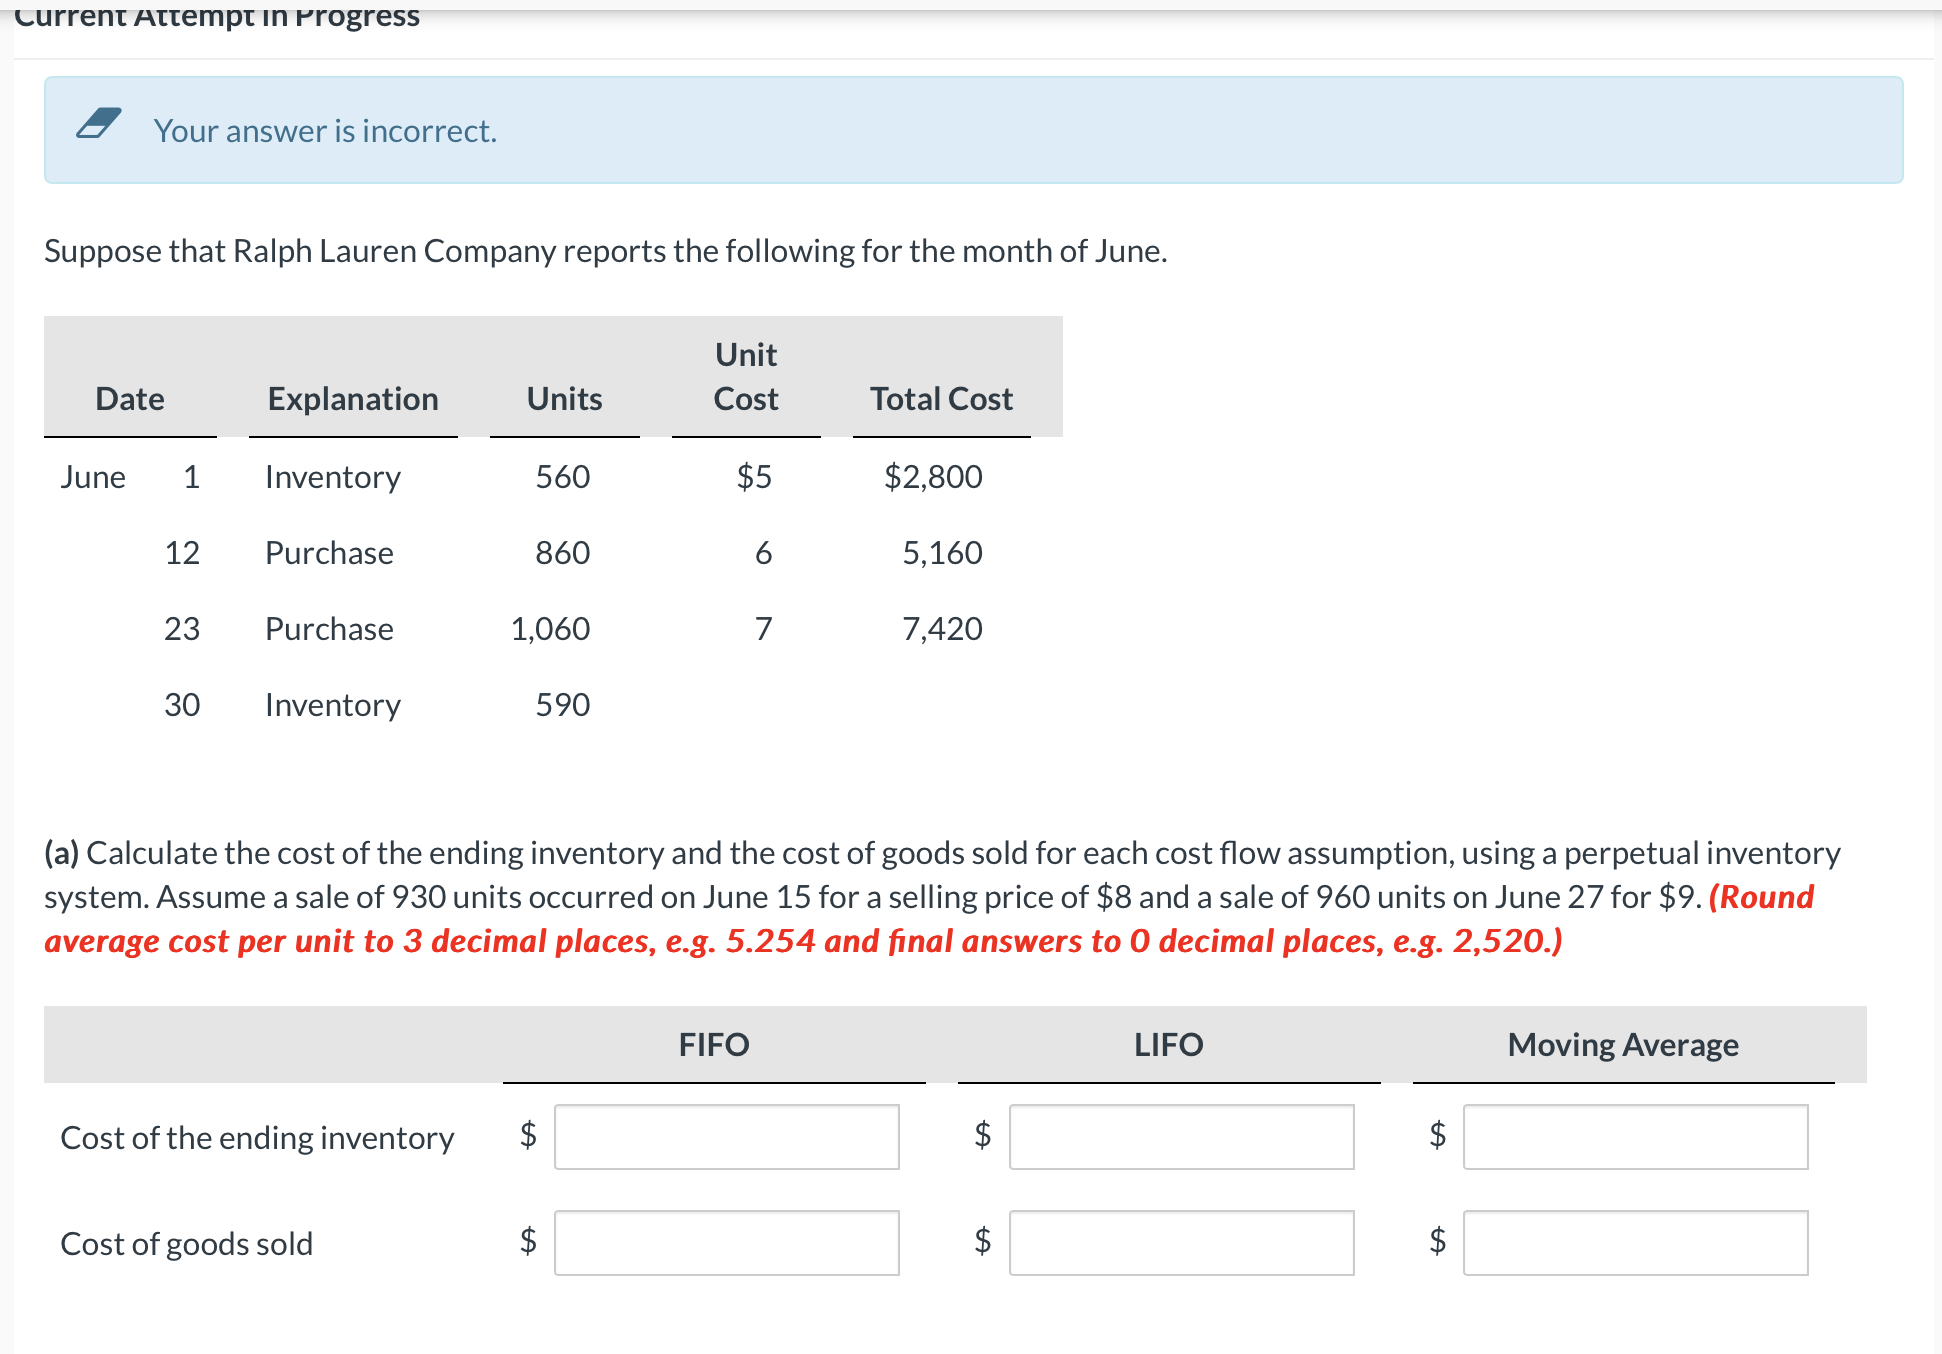The height and width of the screenshot is (1354, 1942).
Task: Click the 'Cost of goods sold' label
Action: pos(186,1244)
